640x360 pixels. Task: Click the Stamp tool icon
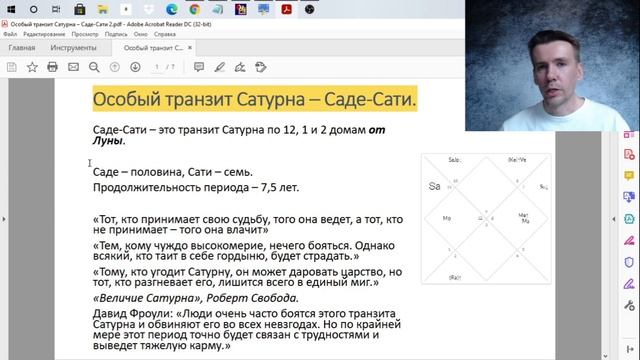pyautogui.click(x=261, y=67)
